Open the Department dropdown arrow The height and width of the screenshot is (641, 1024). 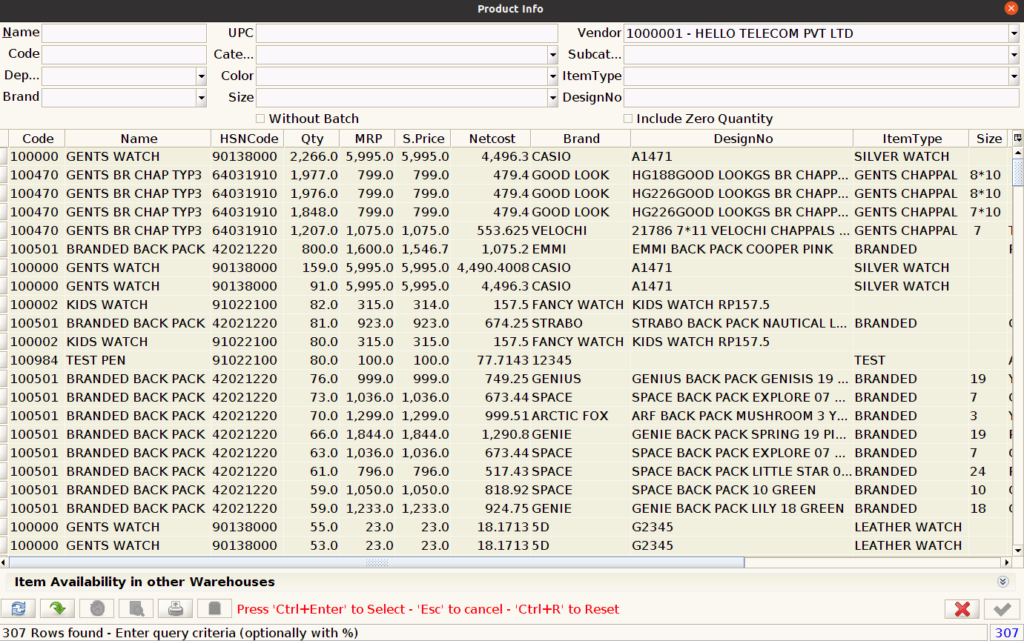[x=201, y=76]
